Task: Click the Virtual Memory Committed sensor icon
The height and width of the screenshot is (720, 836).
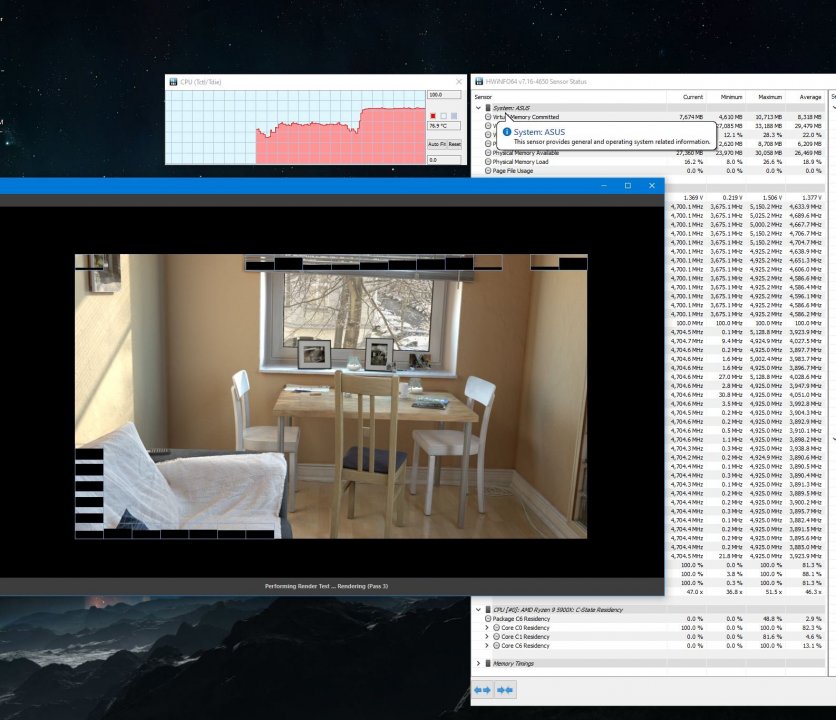Action: click(x=488, y=117)
